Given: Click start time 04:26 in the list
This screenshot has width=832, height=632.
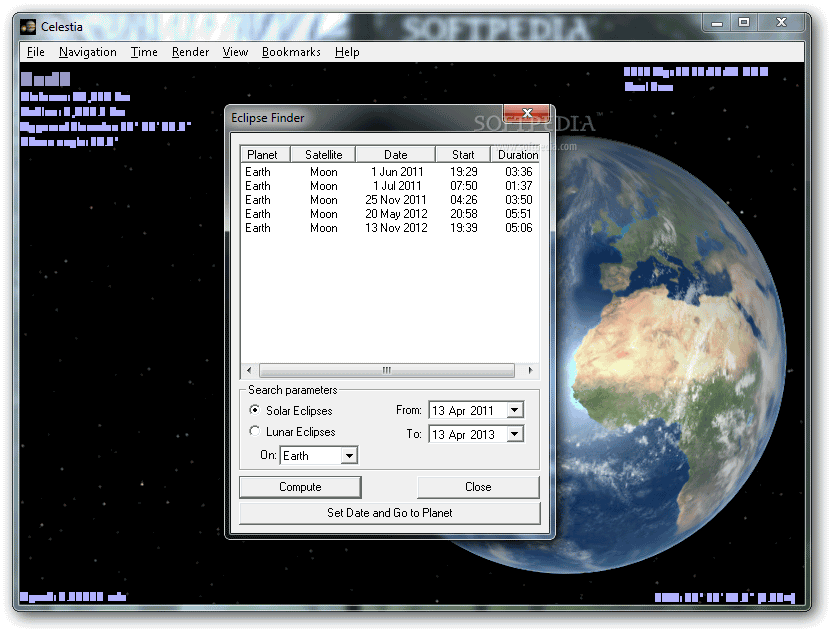Looking at the screenshot, I should click(463, 200).
